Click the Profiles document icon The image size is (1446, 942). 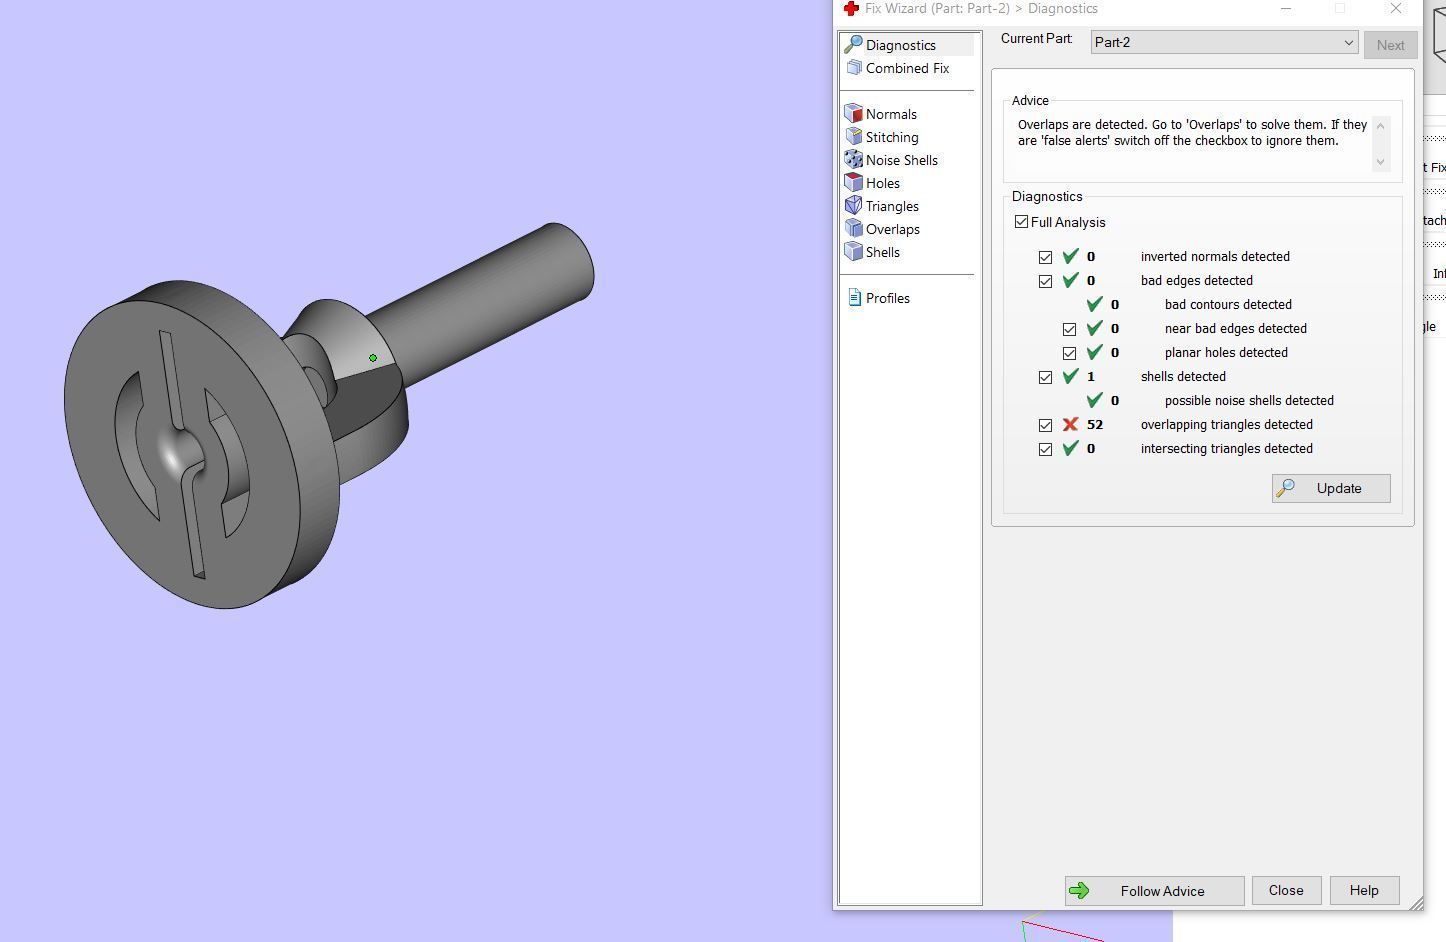854,298
